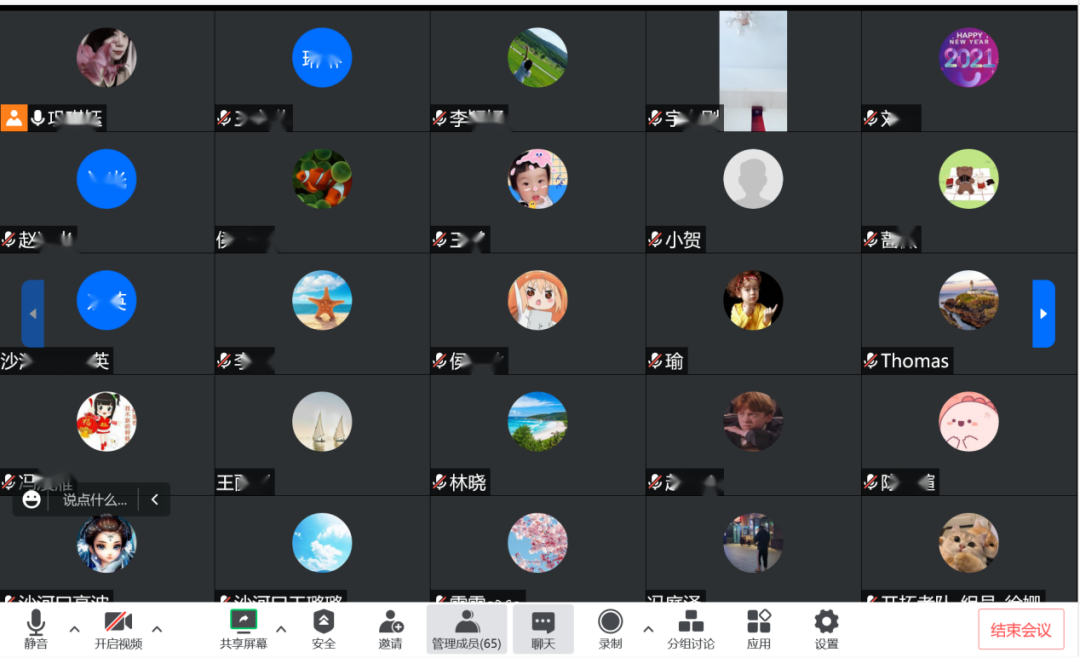Viewport: 1080px width, 658px height.
Task: Expand the audio options arrow beside 静音
Action: 74,629
